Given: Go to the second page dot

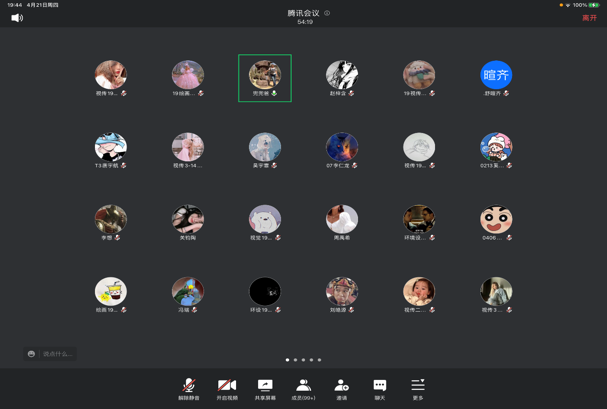Looking at the screenshot, I should [x=296, y=360].
